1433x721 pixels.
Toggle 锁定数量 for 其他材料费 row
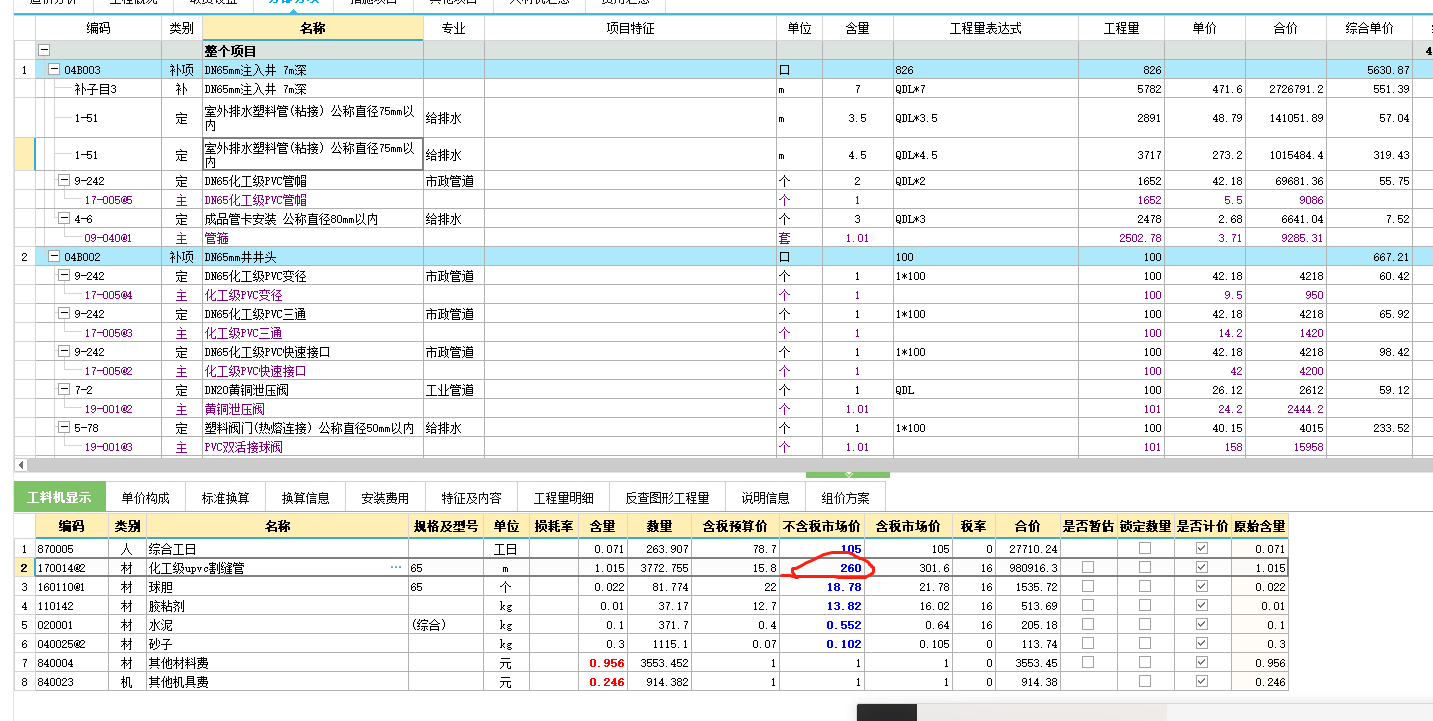[x=1145, y=662]
